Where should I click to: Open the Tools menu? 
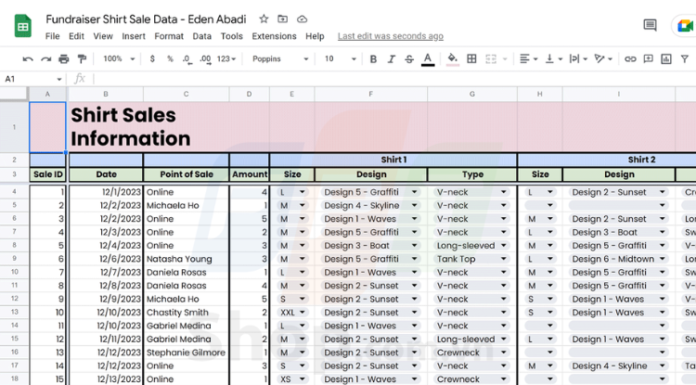pos(232,36)
